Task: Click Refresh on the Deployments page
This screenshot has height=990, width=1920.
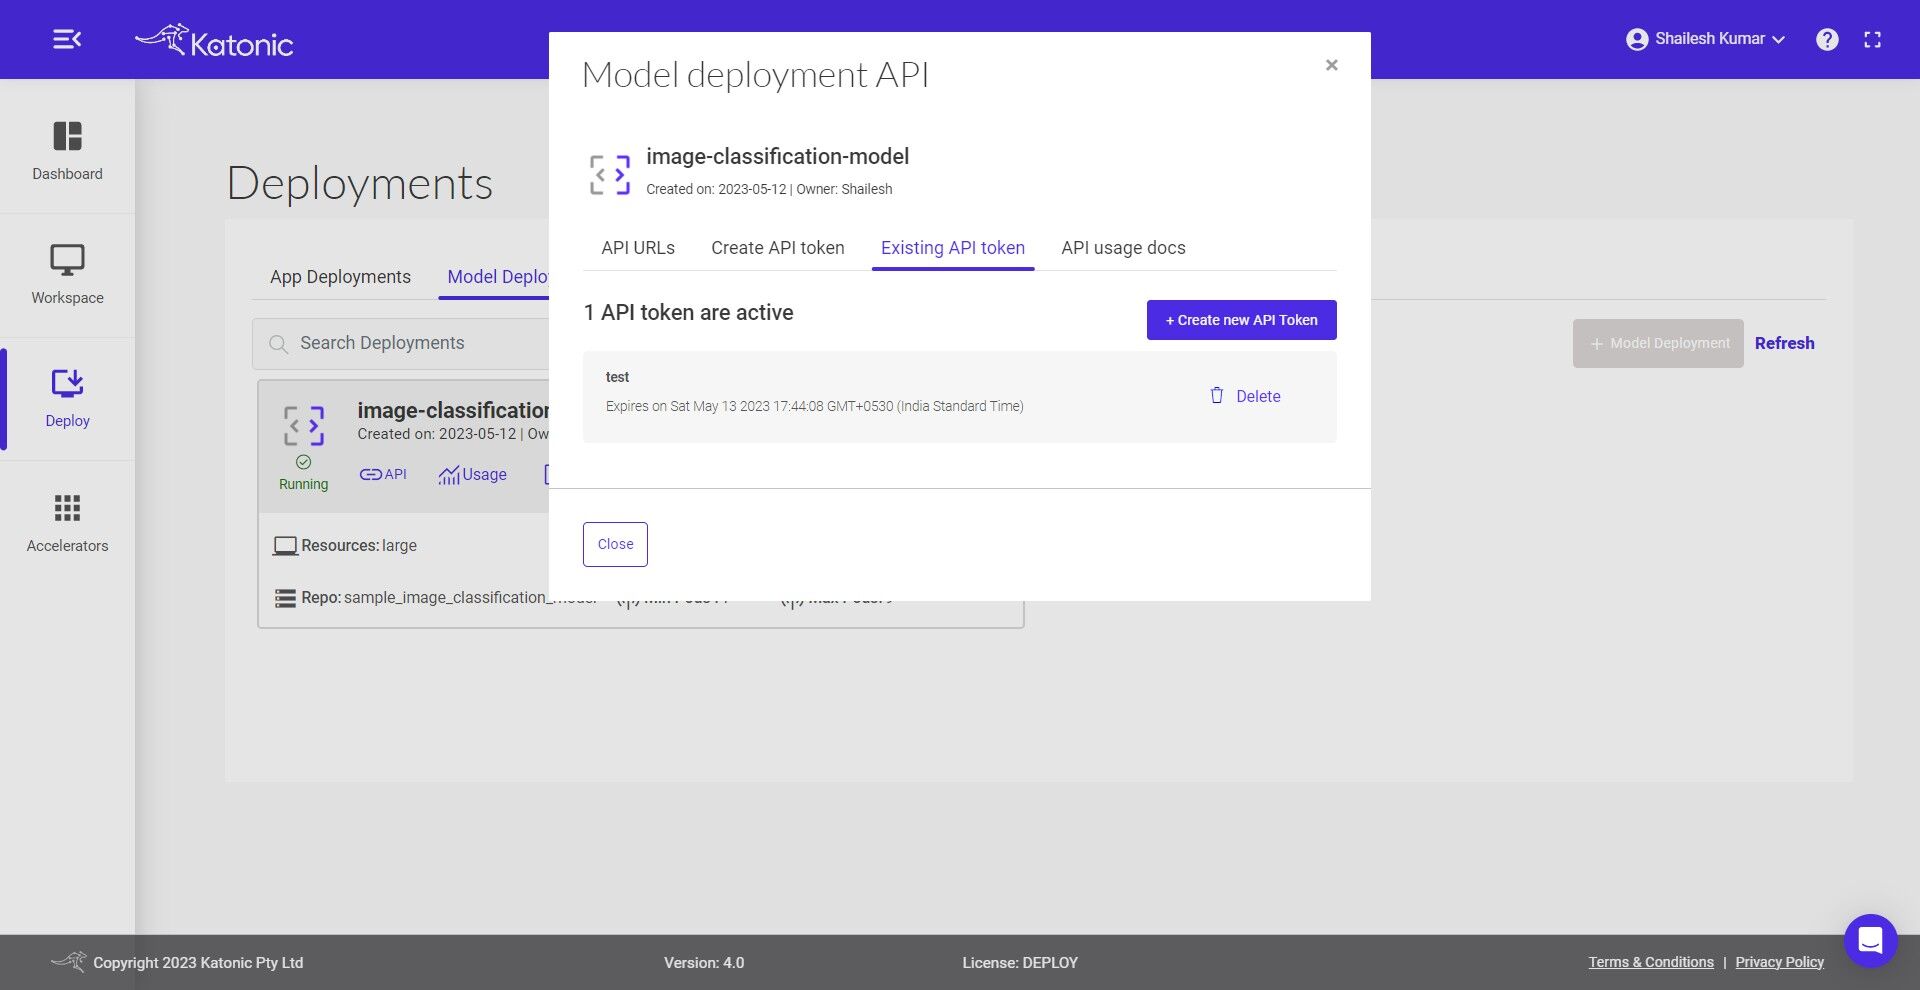Action: tap(1784, 343)
